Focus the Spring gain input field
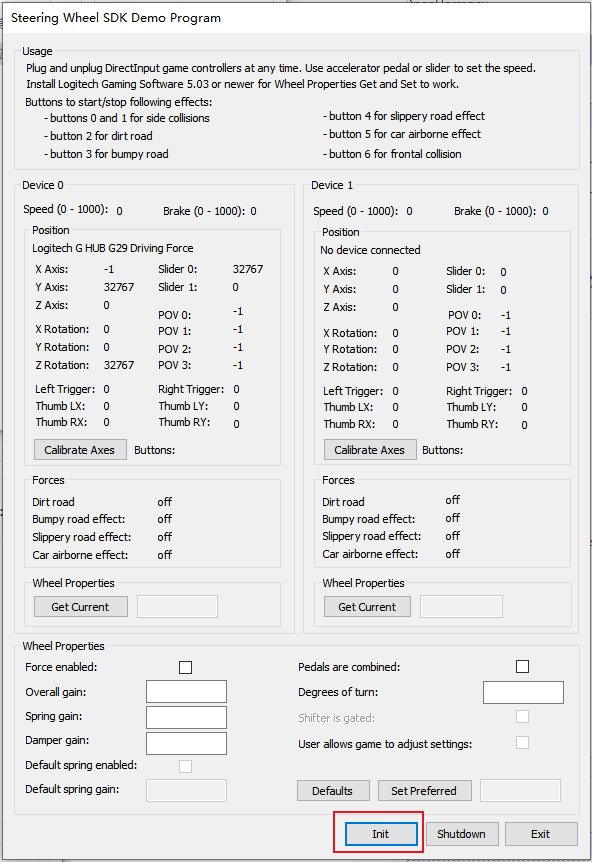The image size is (592, 862). (x=186, y=717)
